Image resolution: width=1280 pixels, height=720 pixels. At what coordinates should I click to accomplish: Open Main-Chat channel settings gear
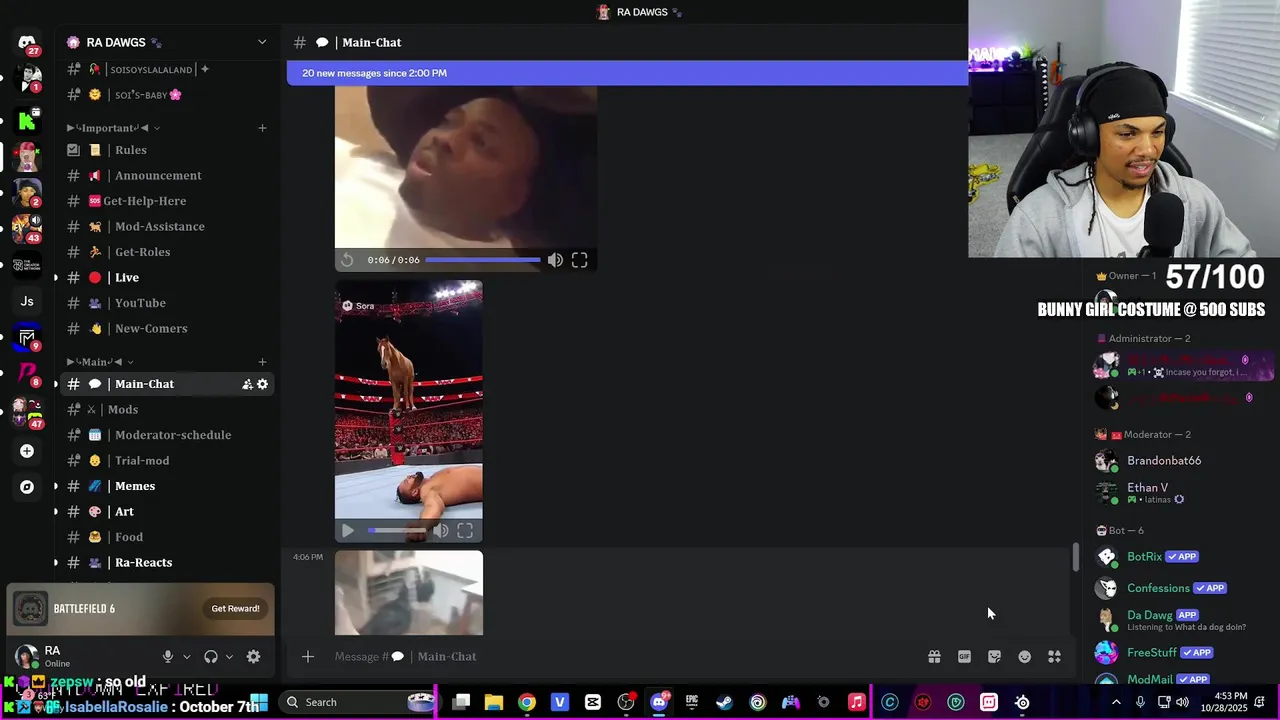(x=262, y=384)
